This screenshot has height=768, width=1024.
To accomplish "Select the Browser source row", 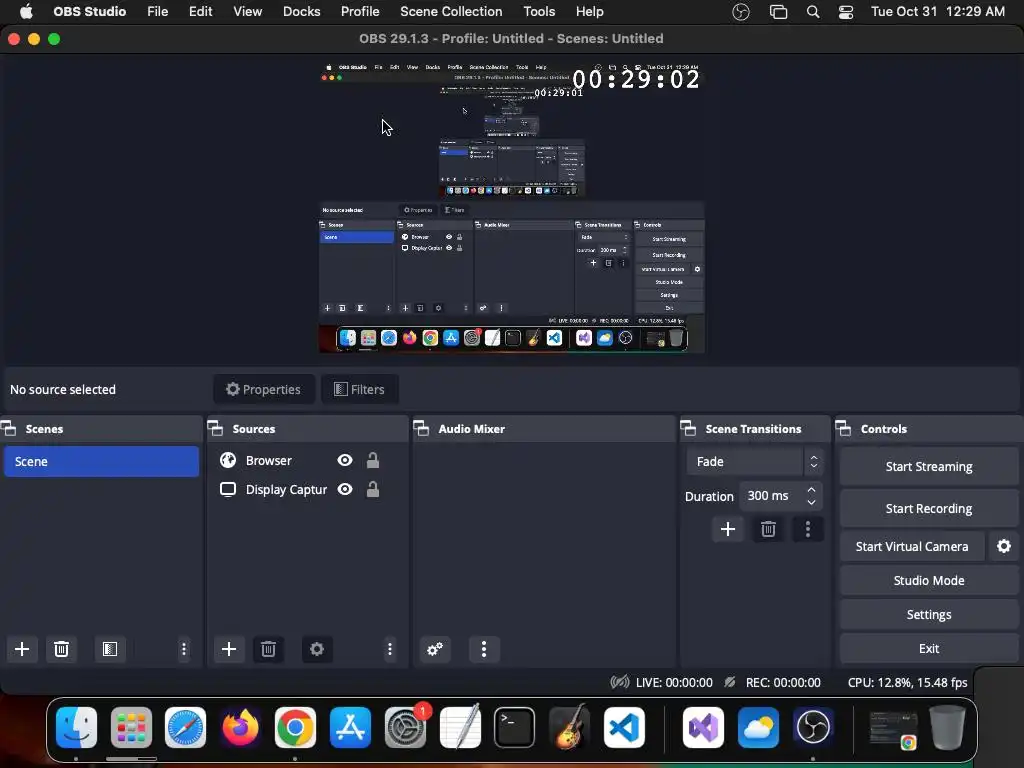I will click(x=307, y=460).
